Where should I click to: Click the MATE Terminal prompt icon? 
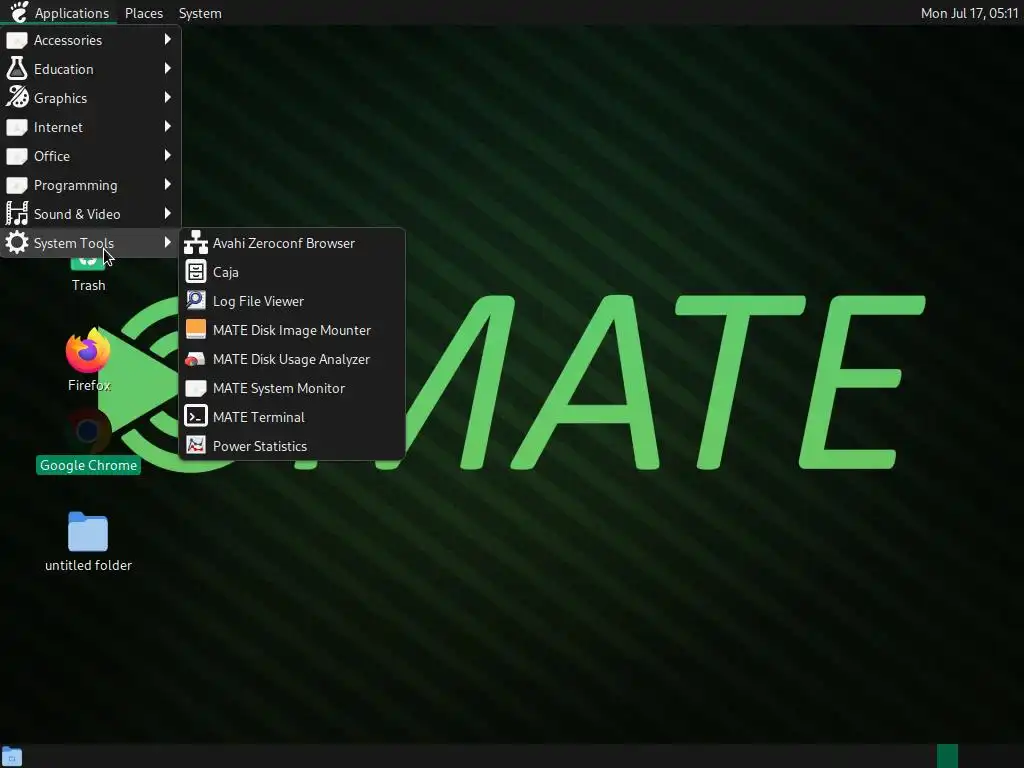pos(195,416)
